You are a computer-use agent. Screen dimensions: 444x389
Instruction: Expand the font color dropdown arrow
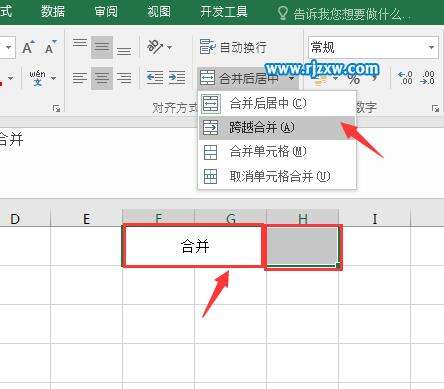click(10, 78)
